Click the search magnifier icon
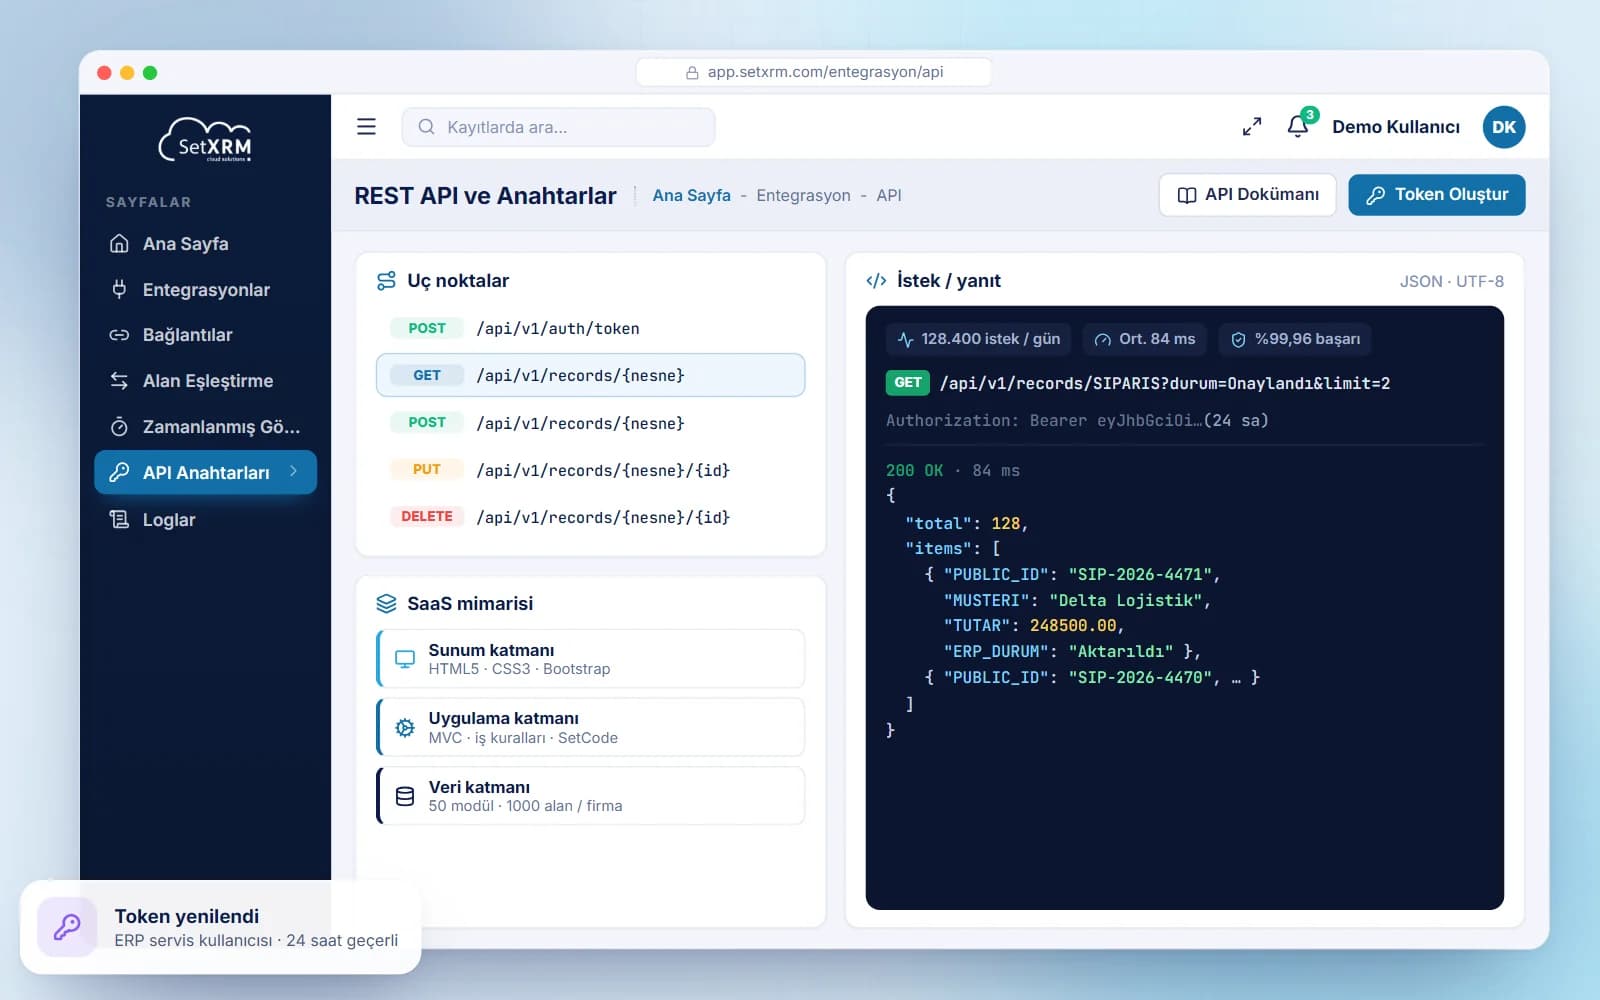The height and width of the screenshot is (1000, 1600). point(426,127)
